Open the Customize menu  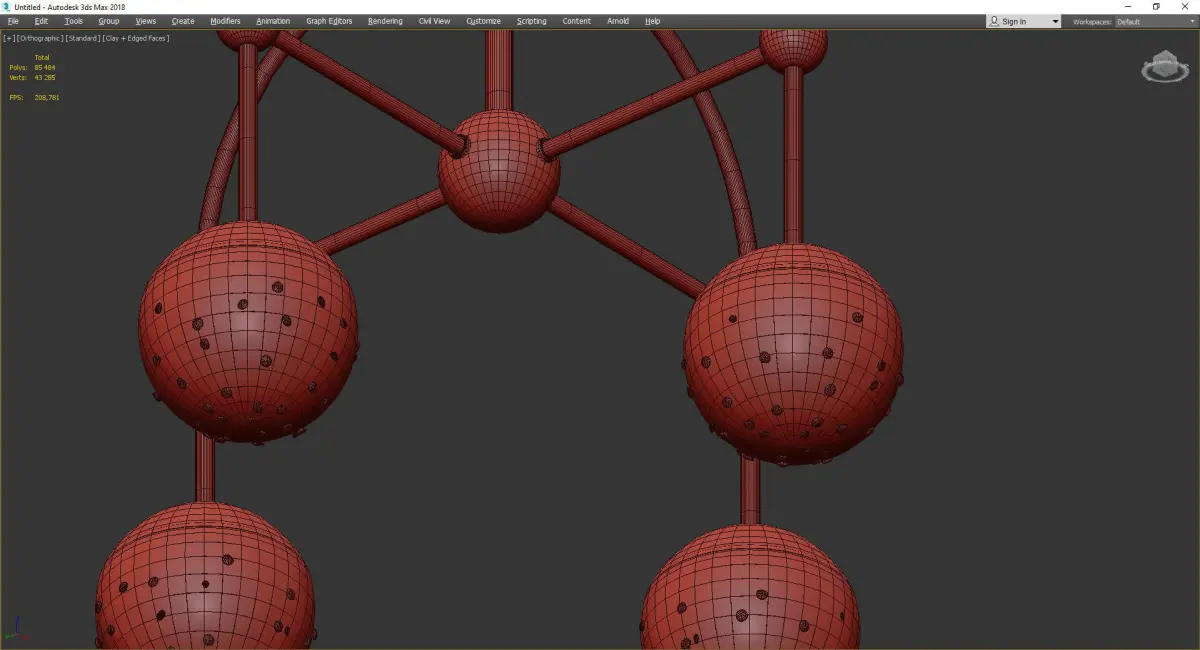click(483, 21)
